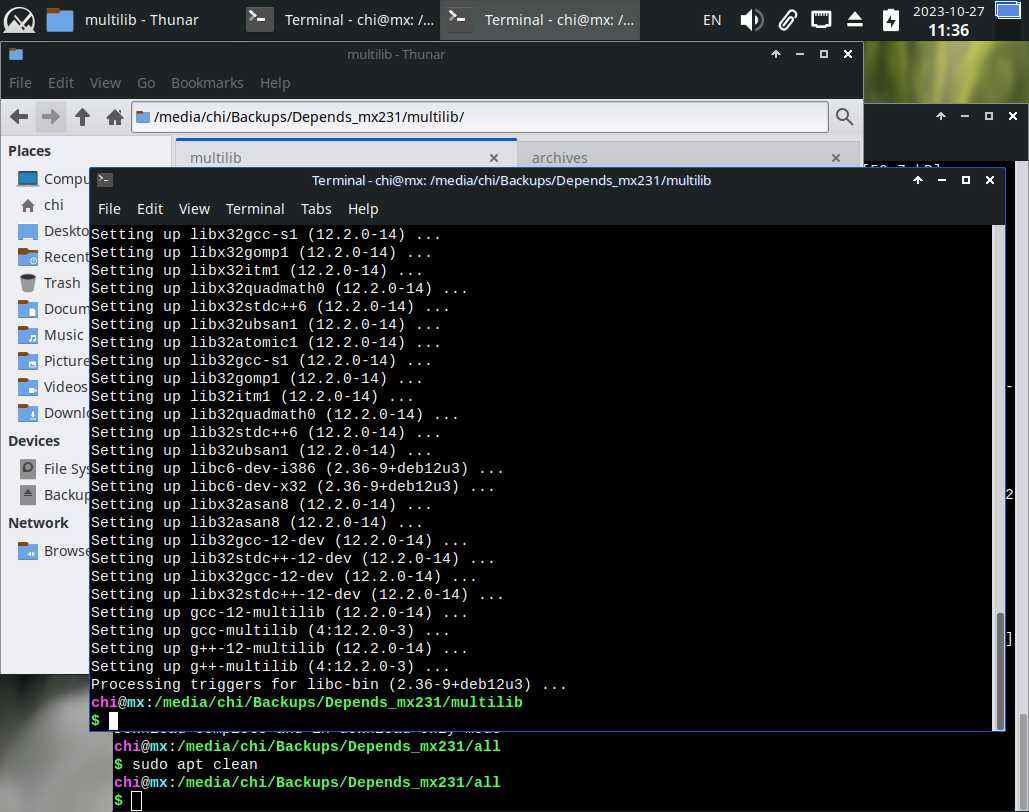Go up to parent folder in Thunar
This screenshot has width=1029, height=812.
[x=83, y=117]
